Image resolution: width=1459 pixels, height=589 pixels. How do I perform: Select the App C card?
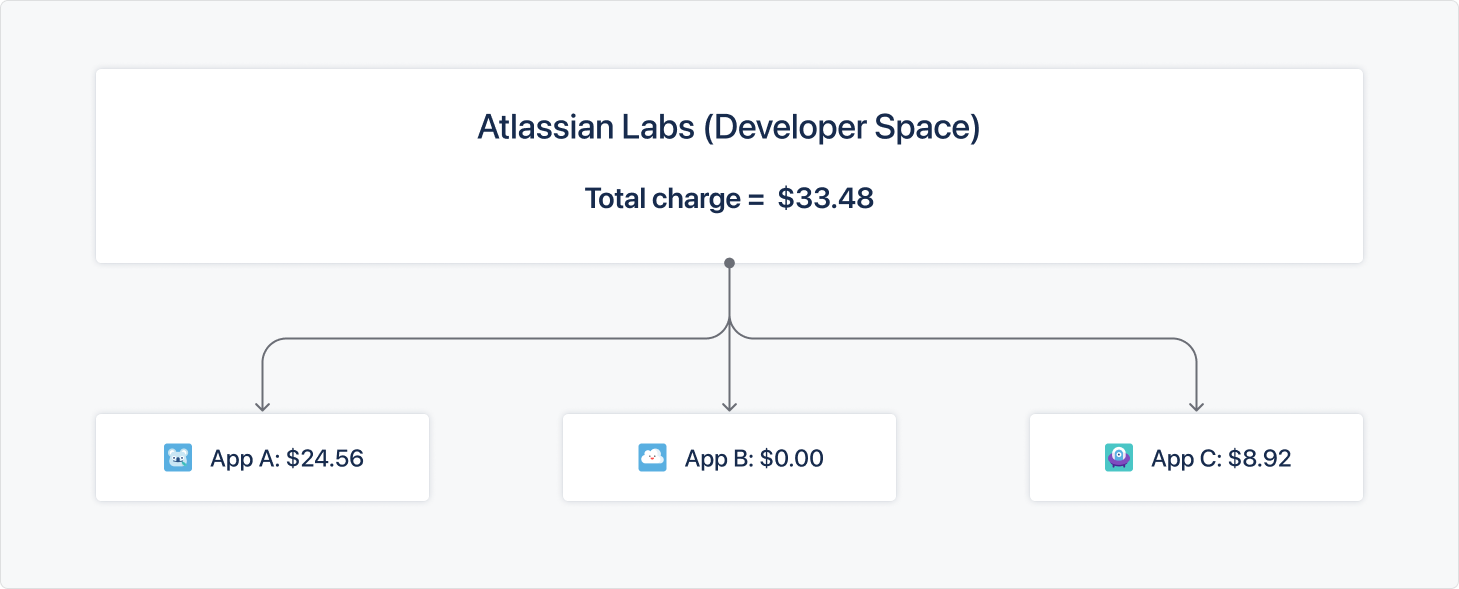[1196, 457]
